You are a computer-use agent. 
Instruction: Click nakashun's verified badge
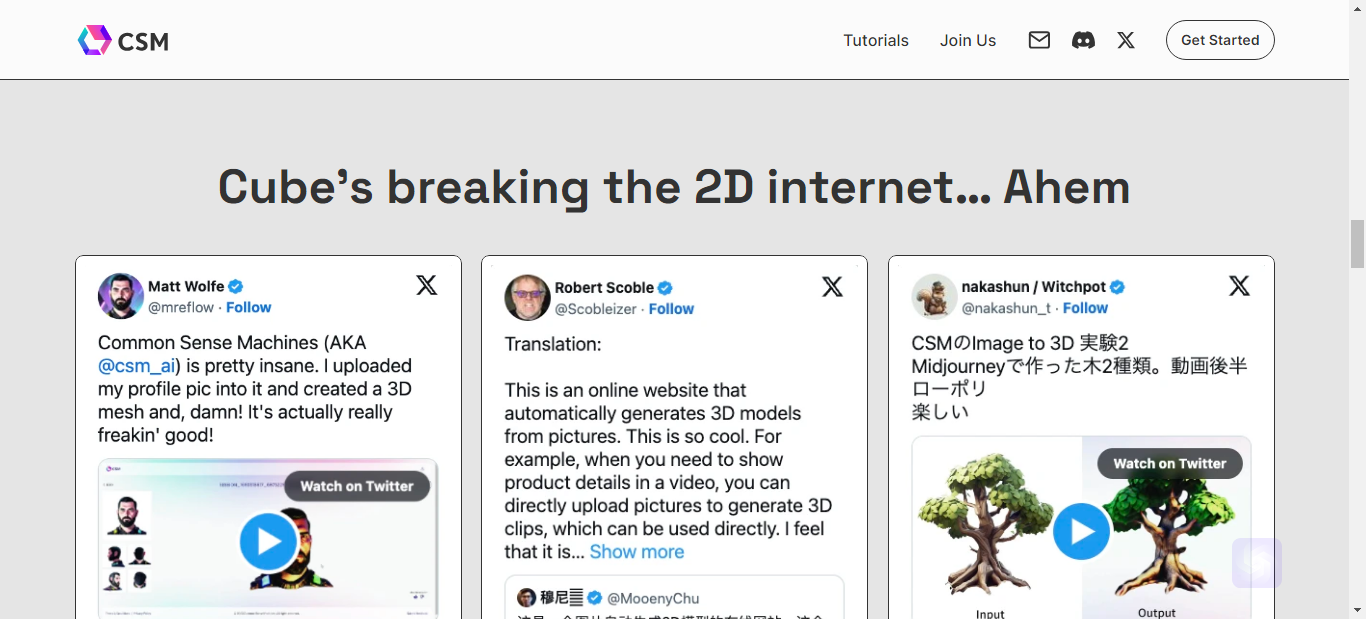(x=1118, y=287)
